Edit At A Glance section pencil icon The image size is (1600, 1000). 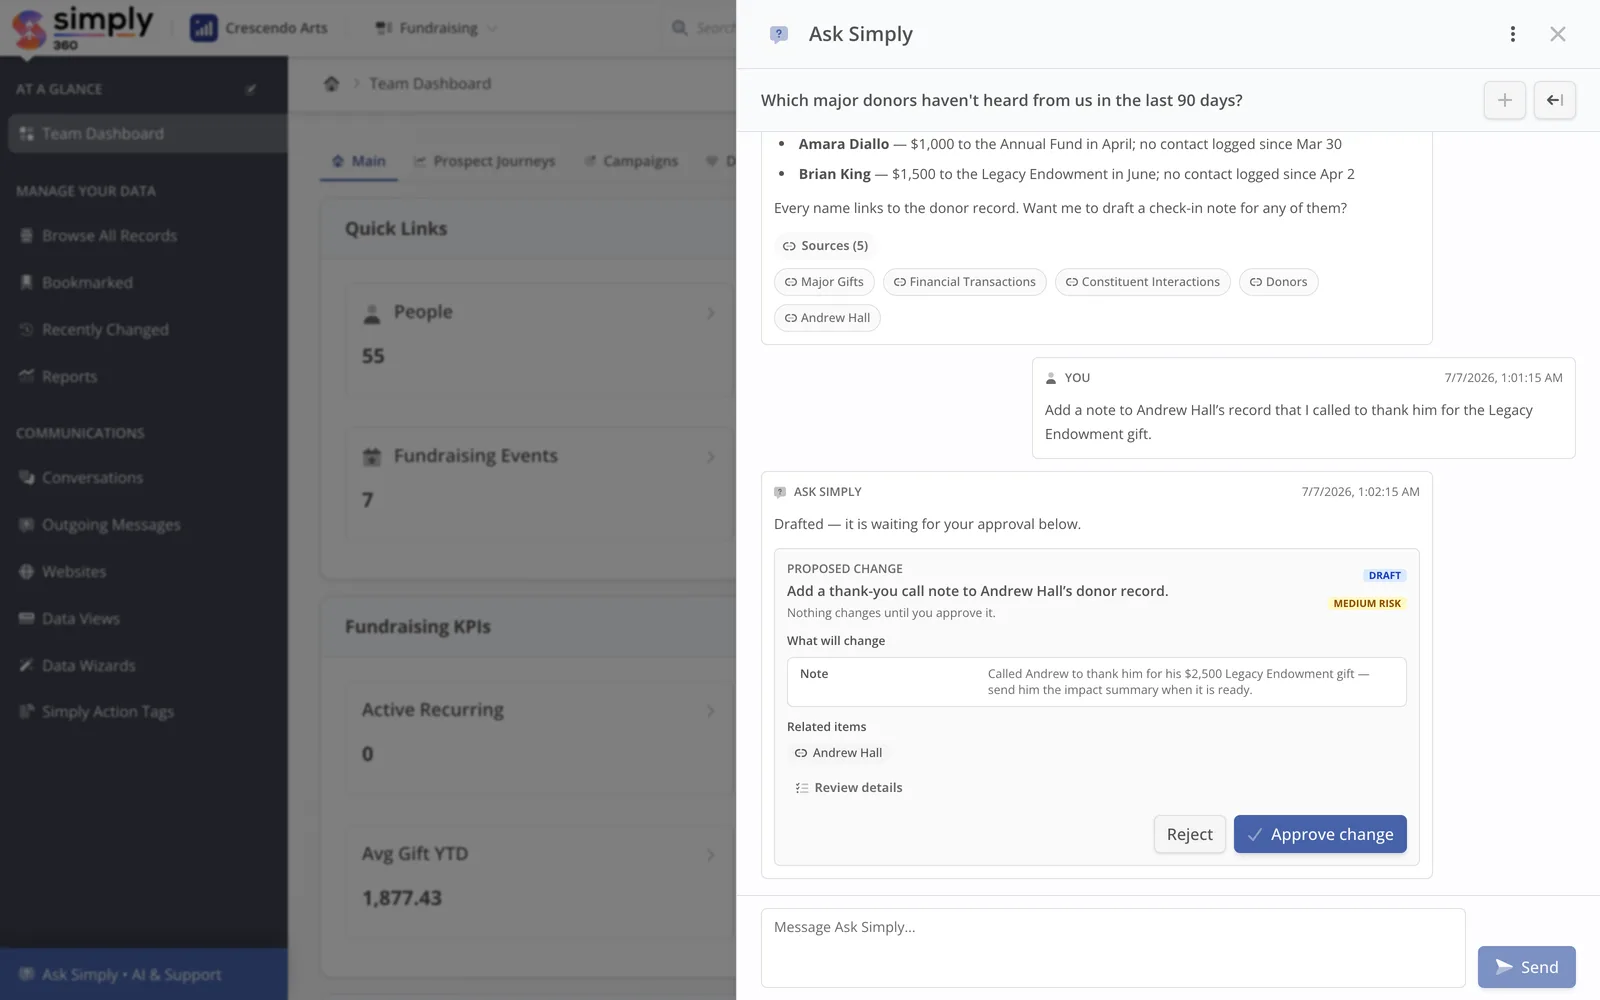[251, 89]
